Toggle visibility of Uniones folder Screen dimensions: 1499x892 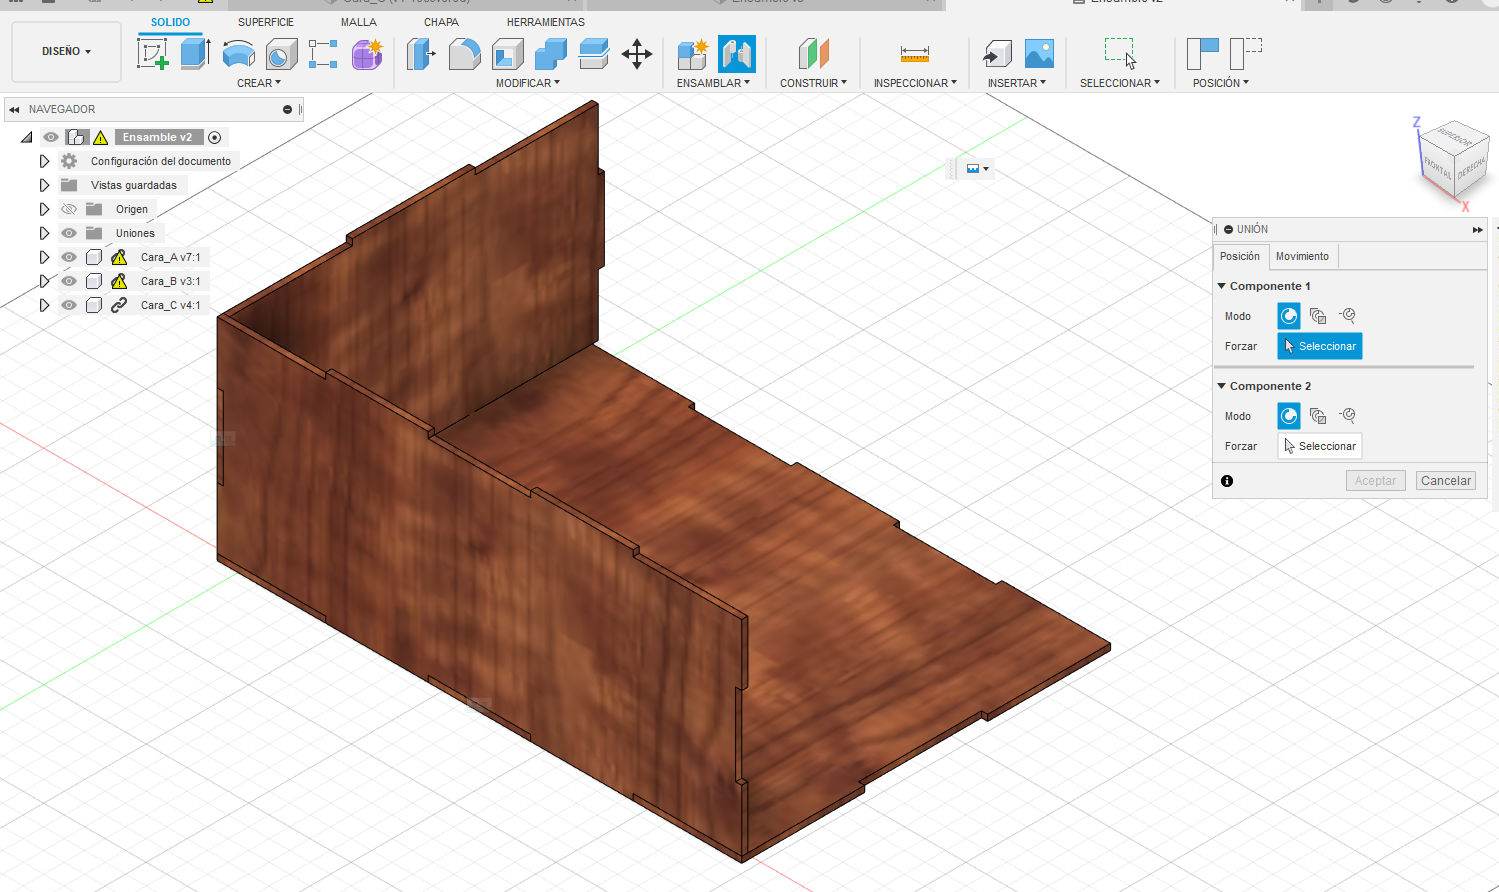[x=69, y=233]
